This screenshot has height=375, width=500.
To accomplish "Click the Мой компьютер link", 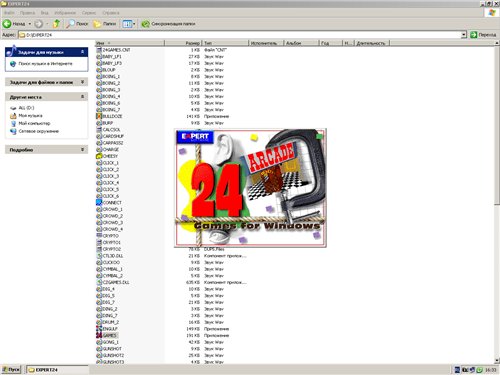I will 34,123.
